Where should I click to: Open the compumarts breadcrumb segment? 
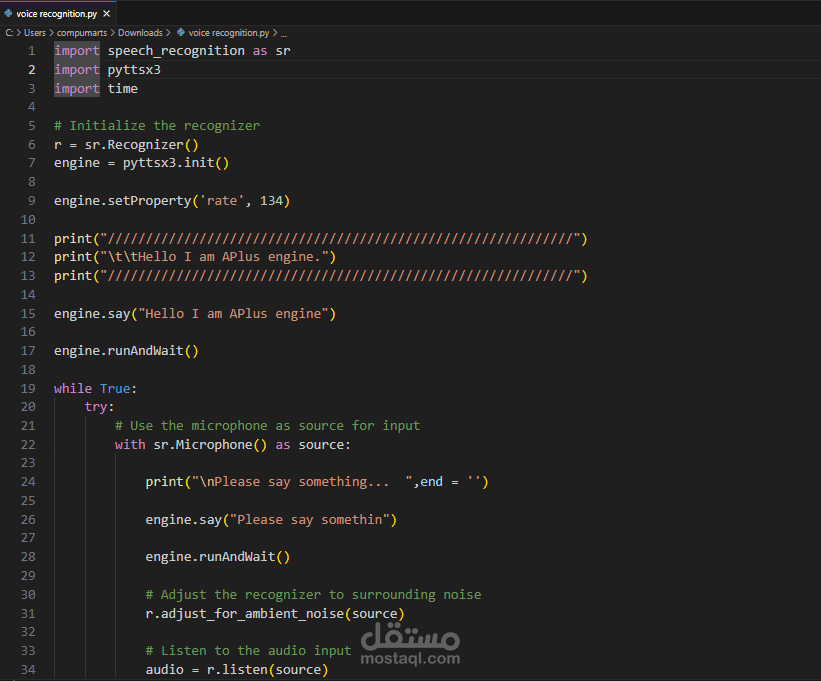(x=82, y=33)
